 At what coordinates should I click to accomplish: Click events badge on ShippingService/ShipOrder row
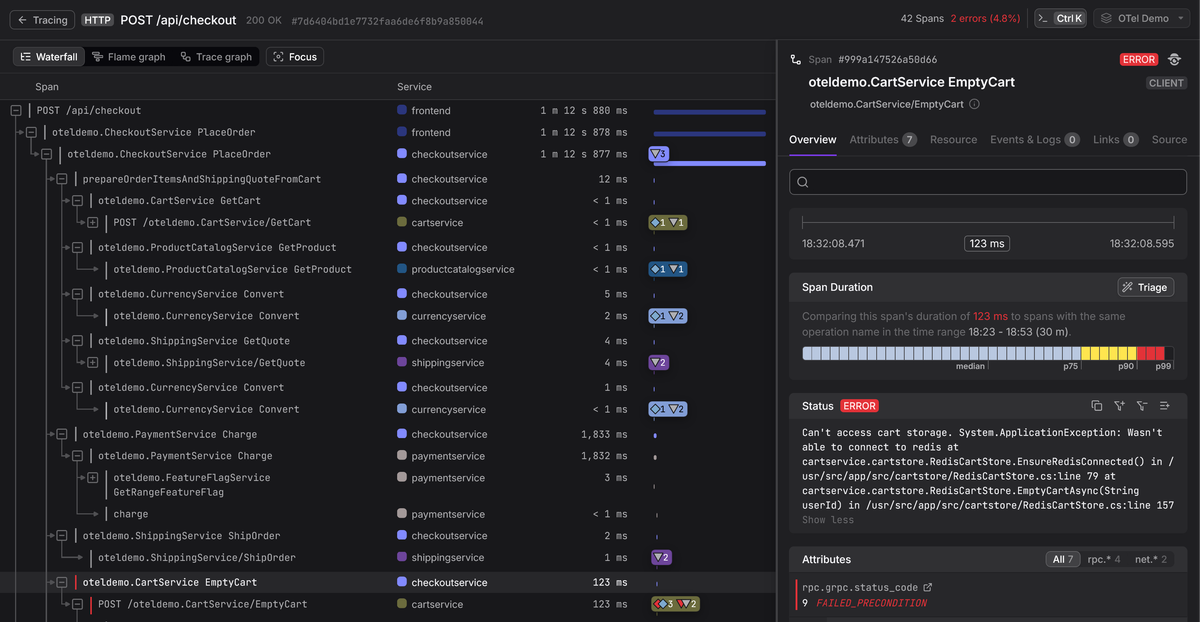660,557
